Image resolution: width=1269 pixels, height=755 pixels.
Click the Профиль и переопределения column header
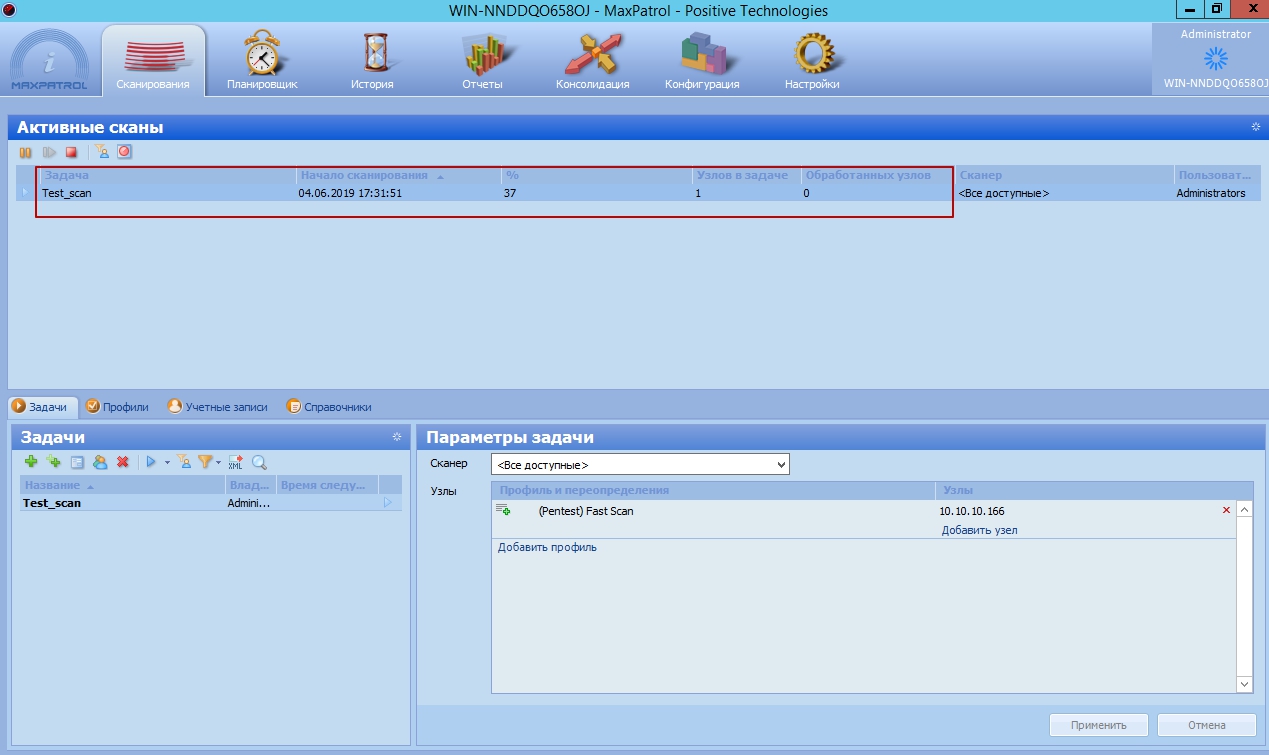[714, 490]
